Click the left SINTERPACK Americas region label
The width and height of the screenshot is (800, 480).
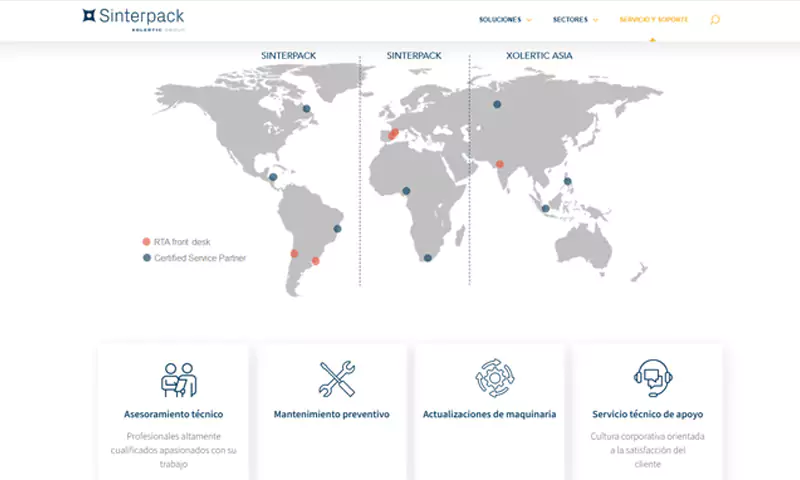pyautogui.click(x=289, y=56)
